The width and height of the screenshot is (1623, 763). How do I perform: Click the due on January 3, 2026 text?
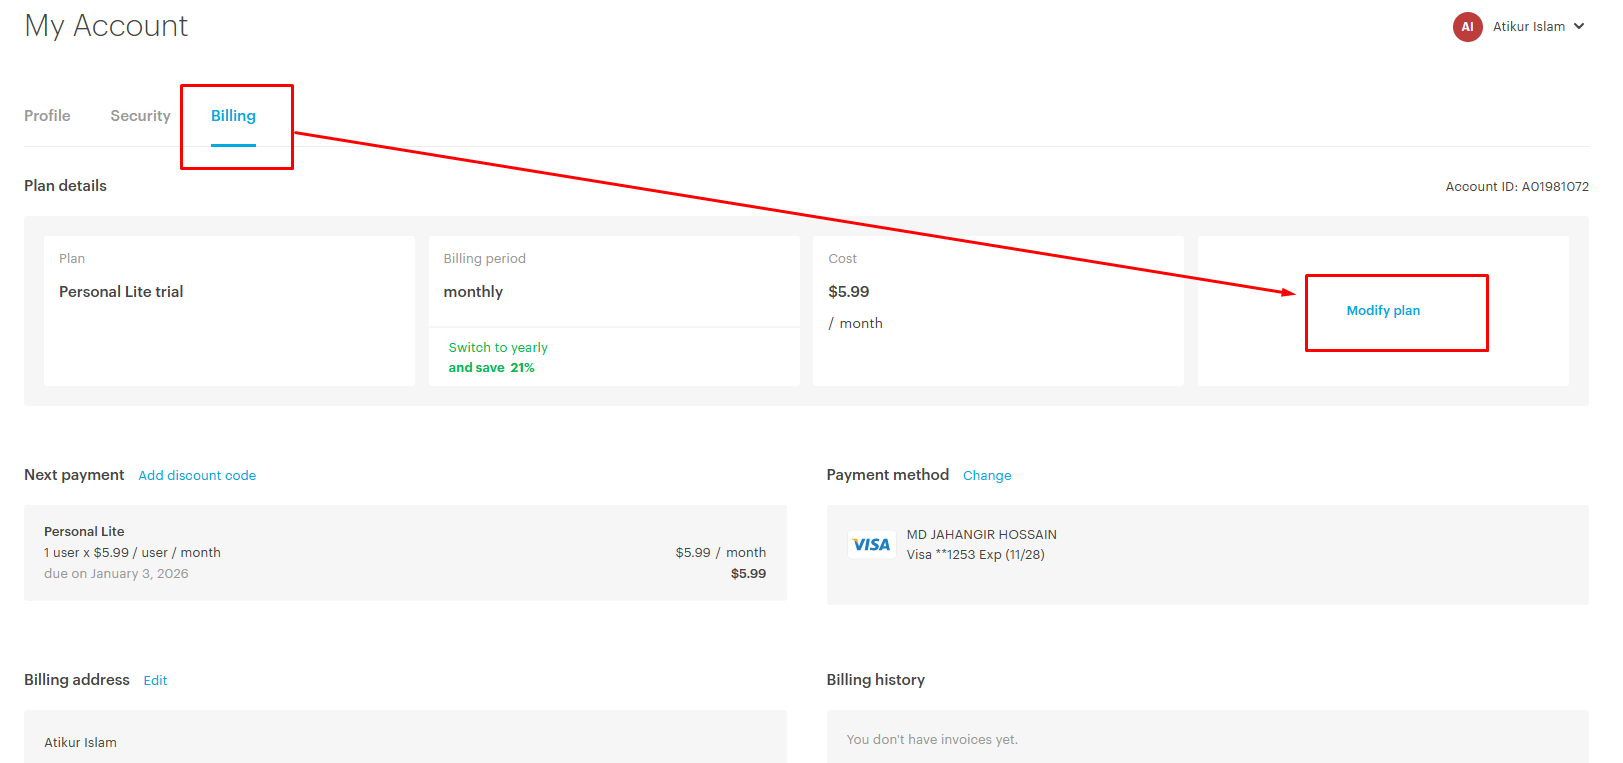click(116, 574)
